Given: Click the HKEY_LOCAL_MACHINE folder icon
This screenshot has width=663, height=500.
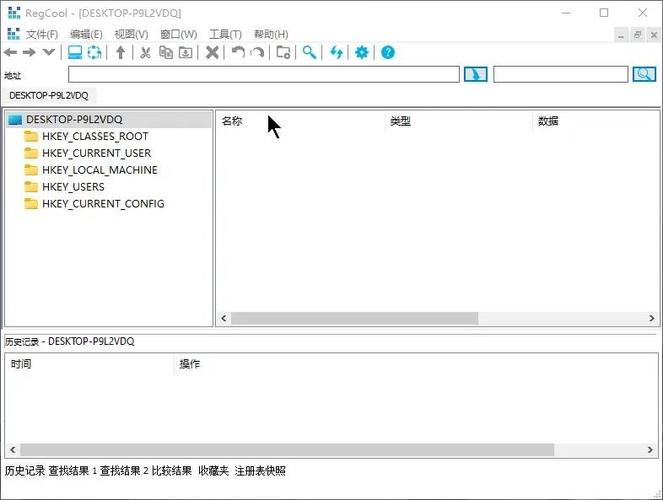Looking at the screenshot, I should (x=31, y=170).
